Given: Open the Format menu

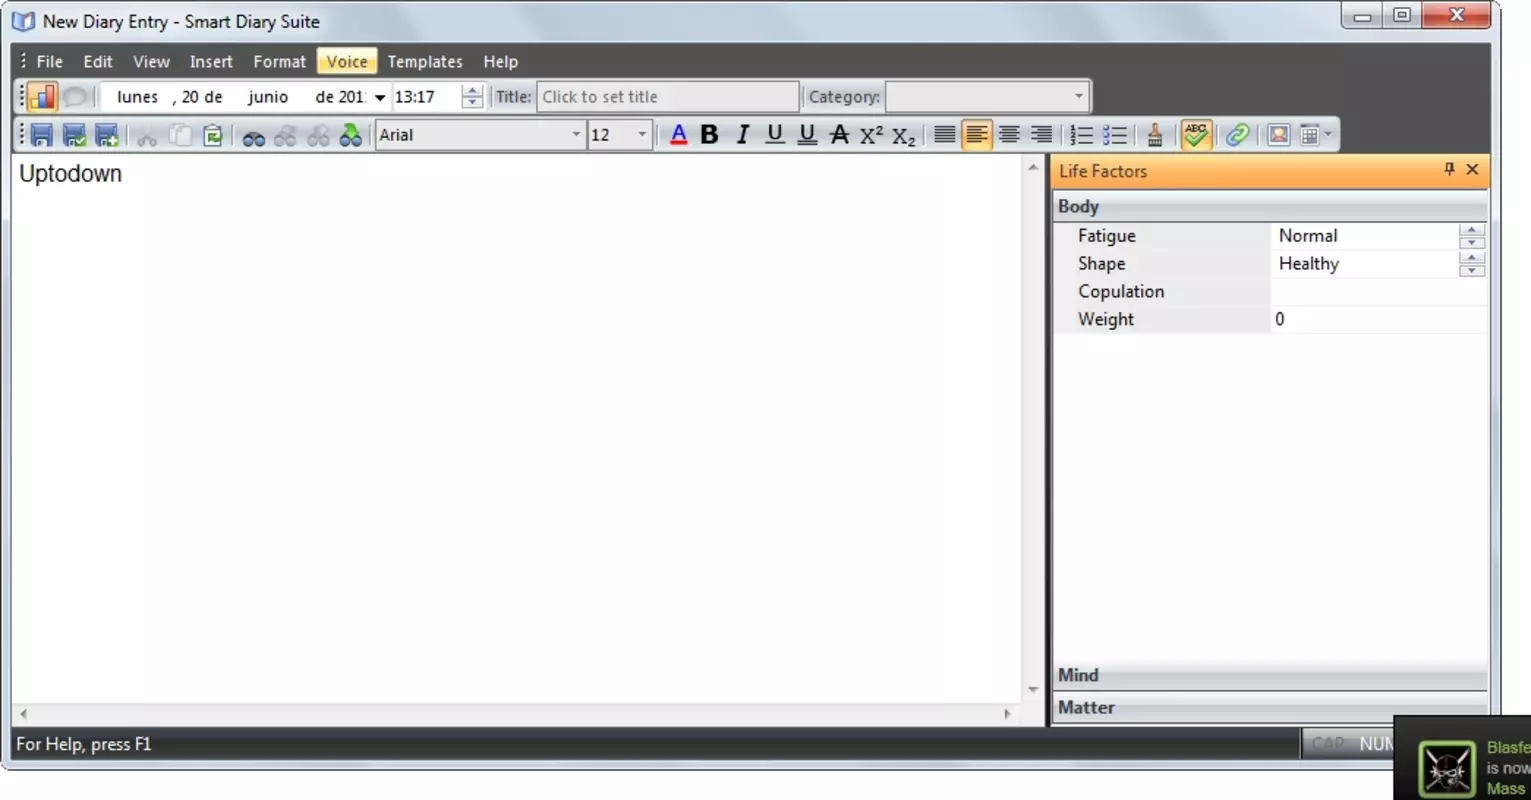Looking at the screenshot, I should pos(279,62).
